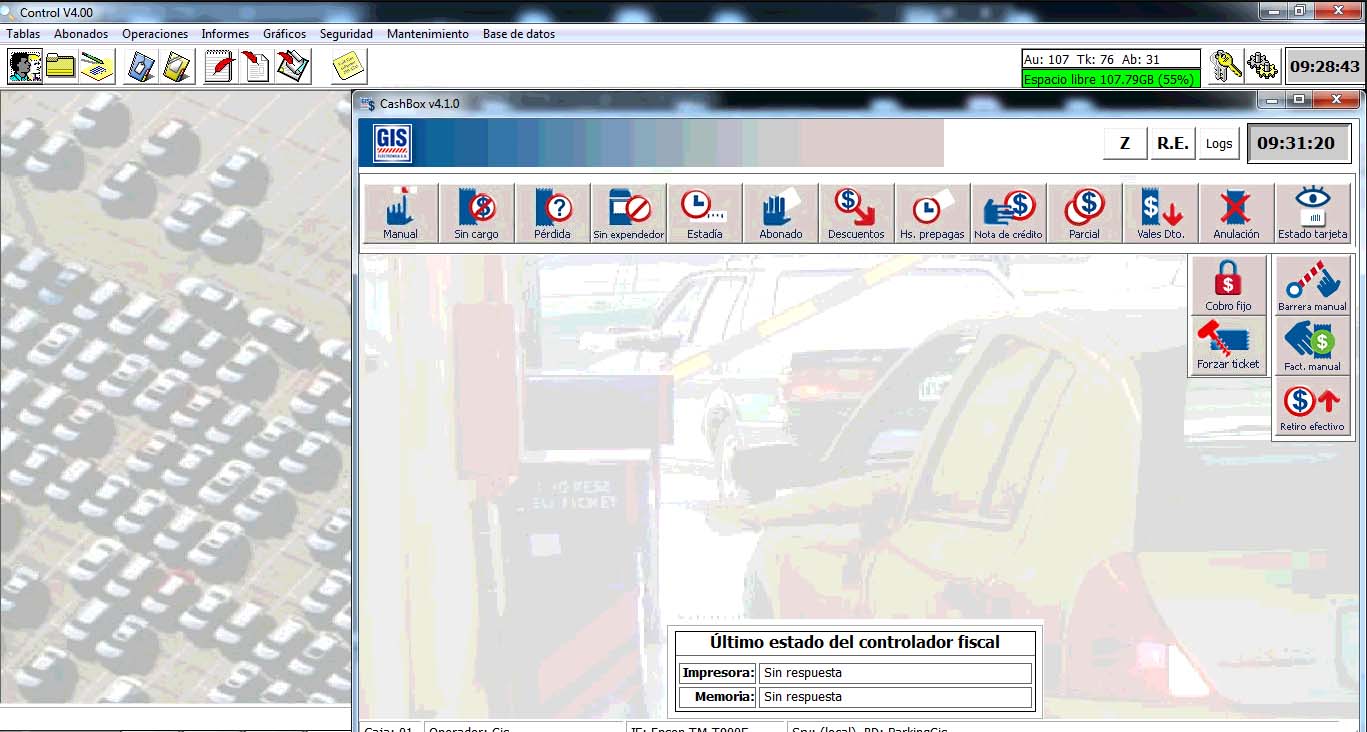This screenshot has height=732, width=1367.
Task: Click the Au: 107 Tk: 76 Ab: 31 counter
Action: click(x=1111, y=59)
